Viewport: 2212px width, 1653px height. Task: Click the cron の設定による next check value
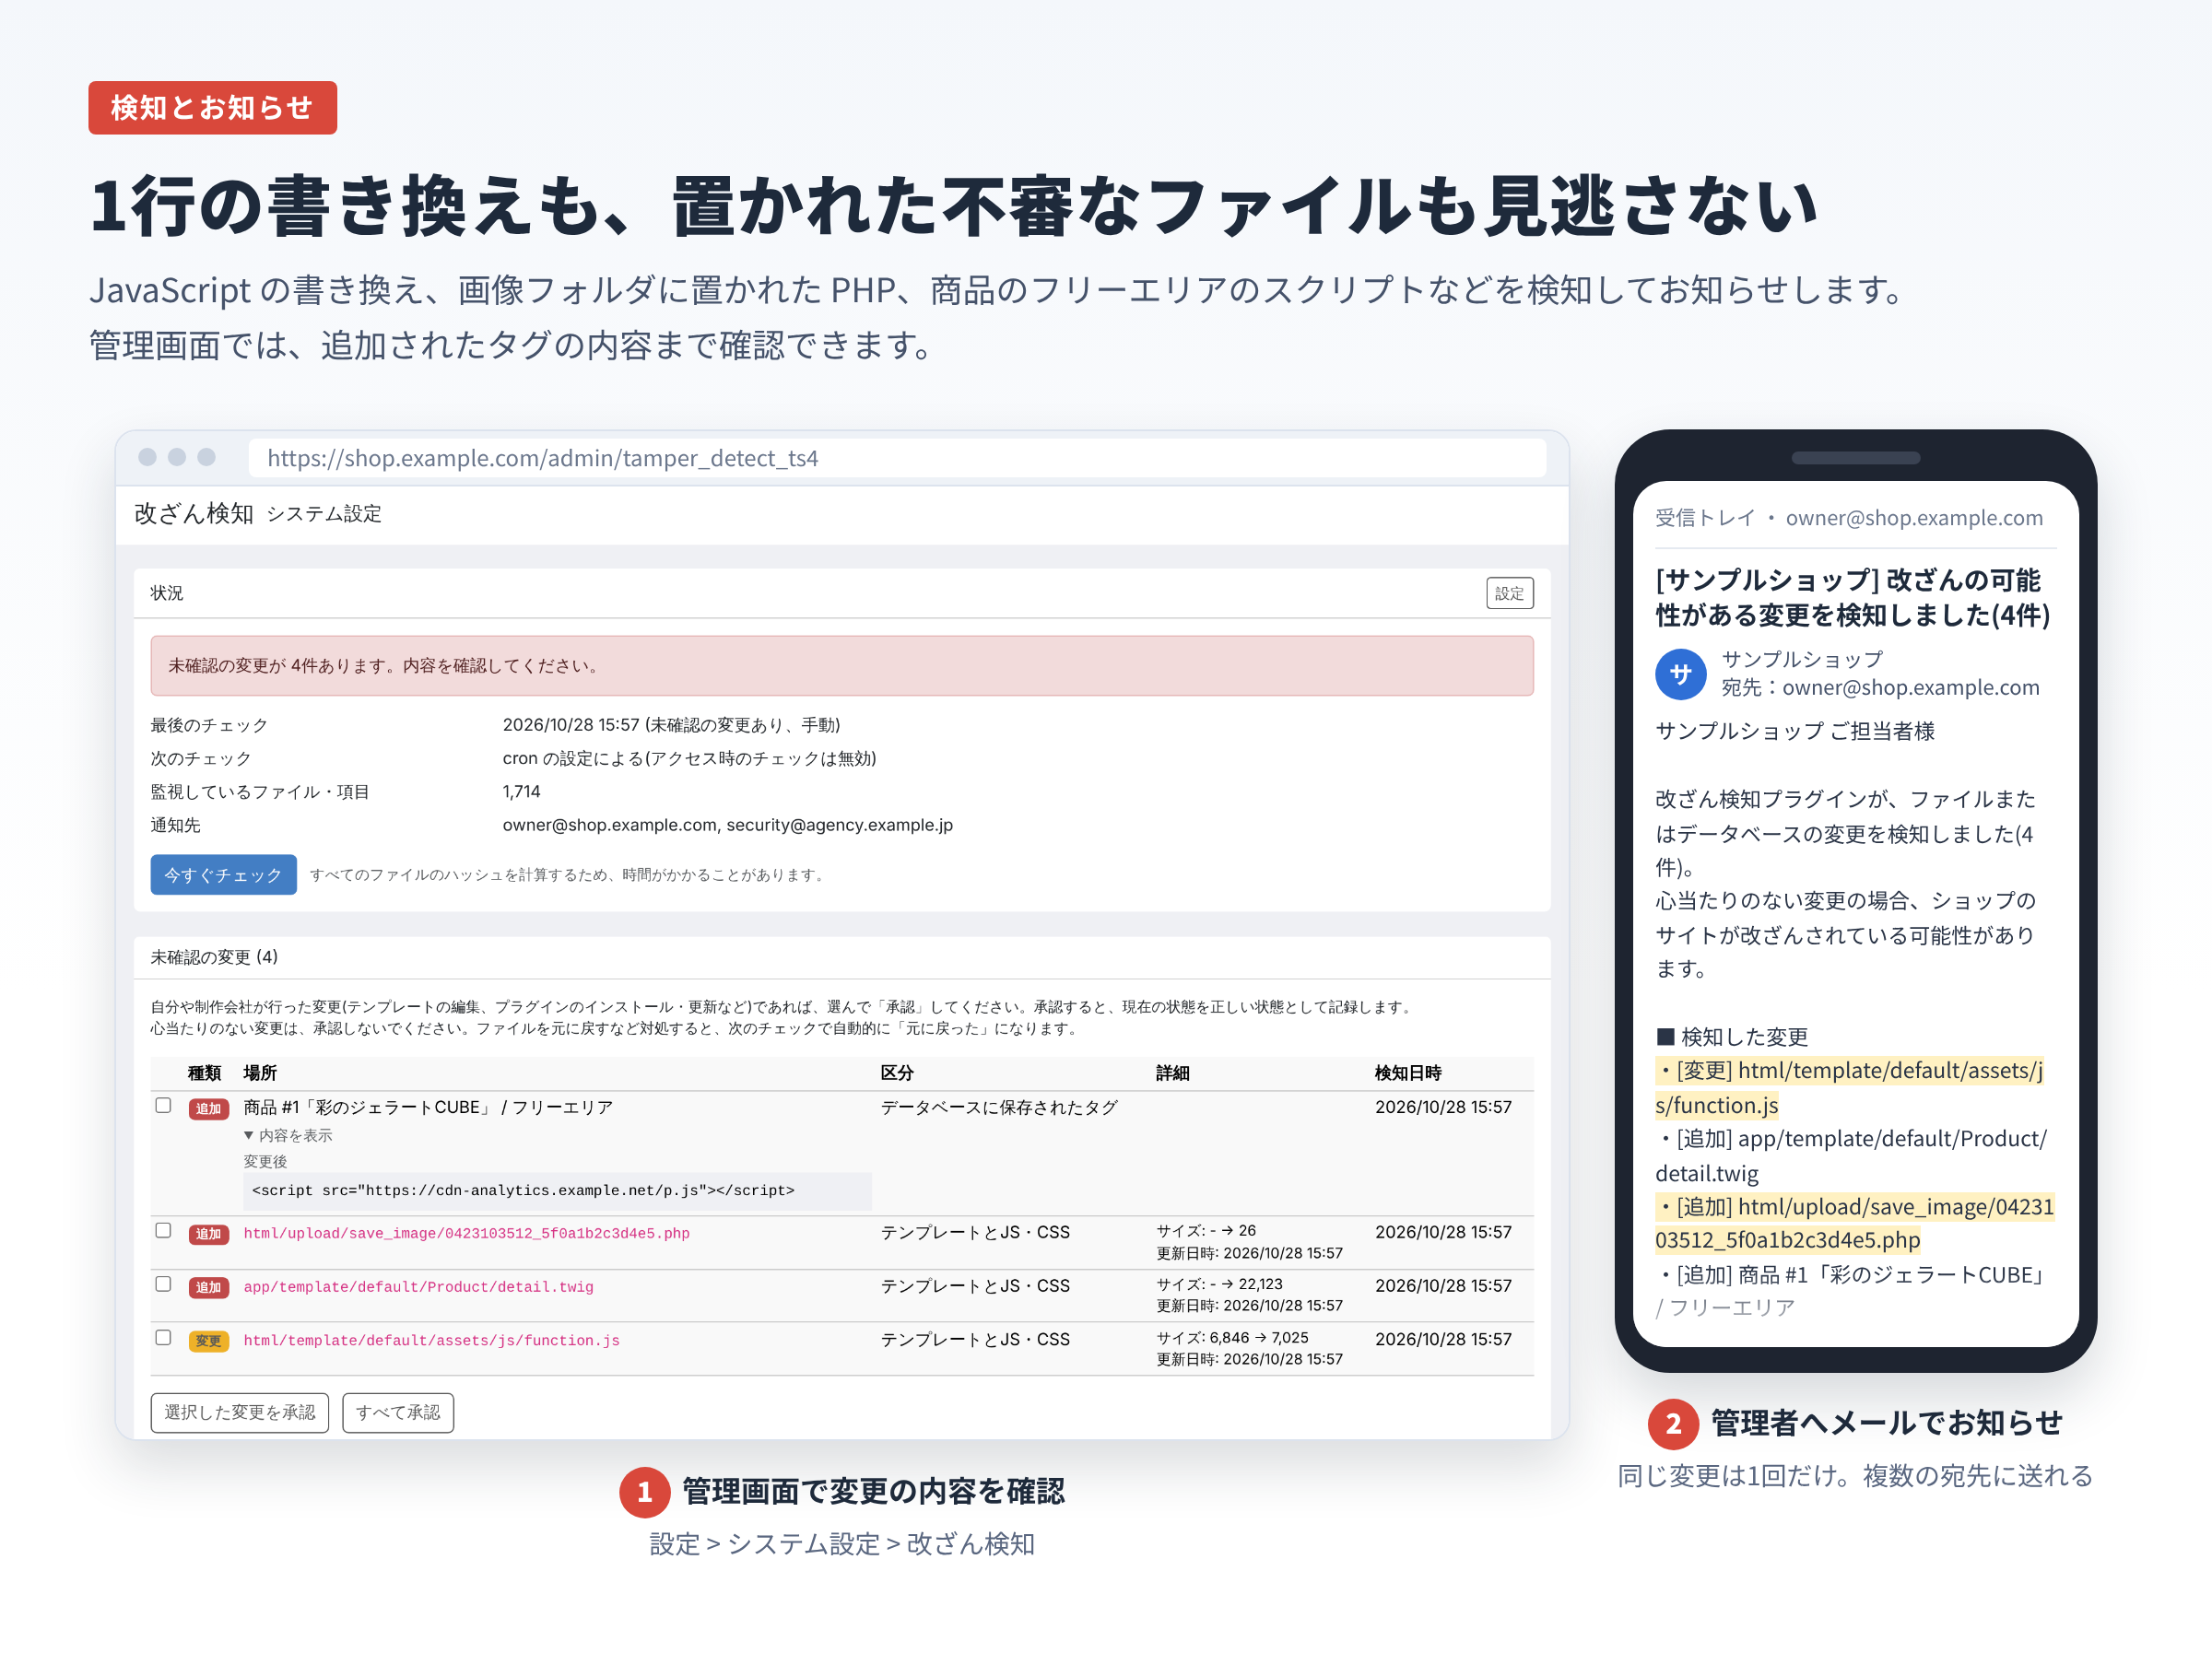click(x=689, y=758)
